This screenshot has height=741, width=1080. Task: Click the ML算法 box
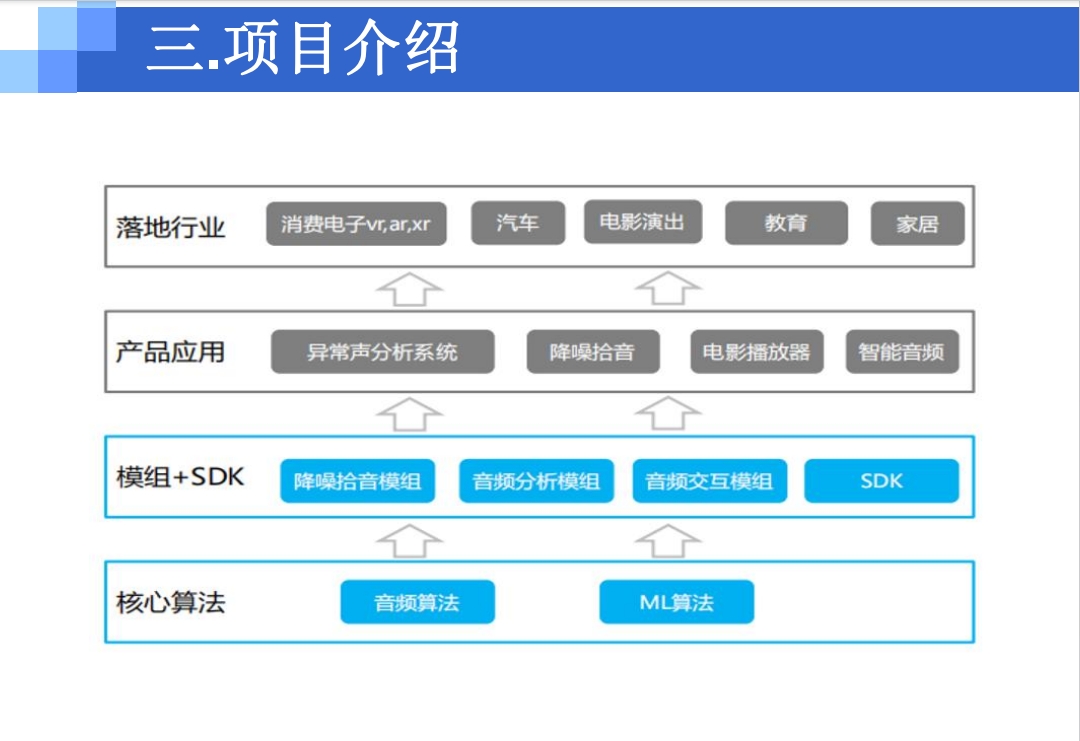pyautogui.click(x=676, y=602)
